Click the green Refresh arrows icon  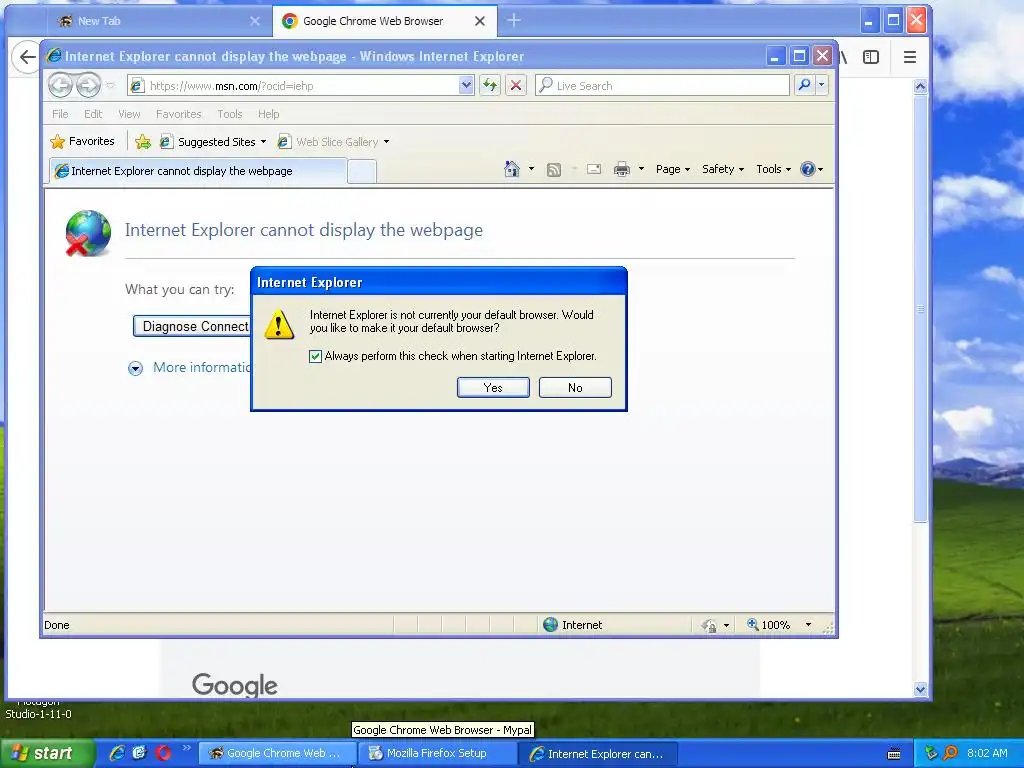tap(490, 85)
